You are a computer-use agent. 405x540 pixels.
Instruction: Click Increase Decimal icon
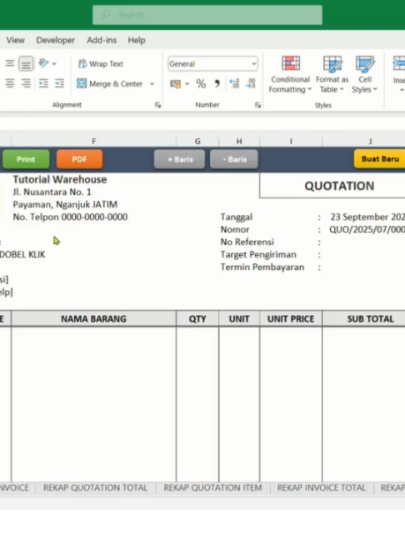(x=235, y=84)
